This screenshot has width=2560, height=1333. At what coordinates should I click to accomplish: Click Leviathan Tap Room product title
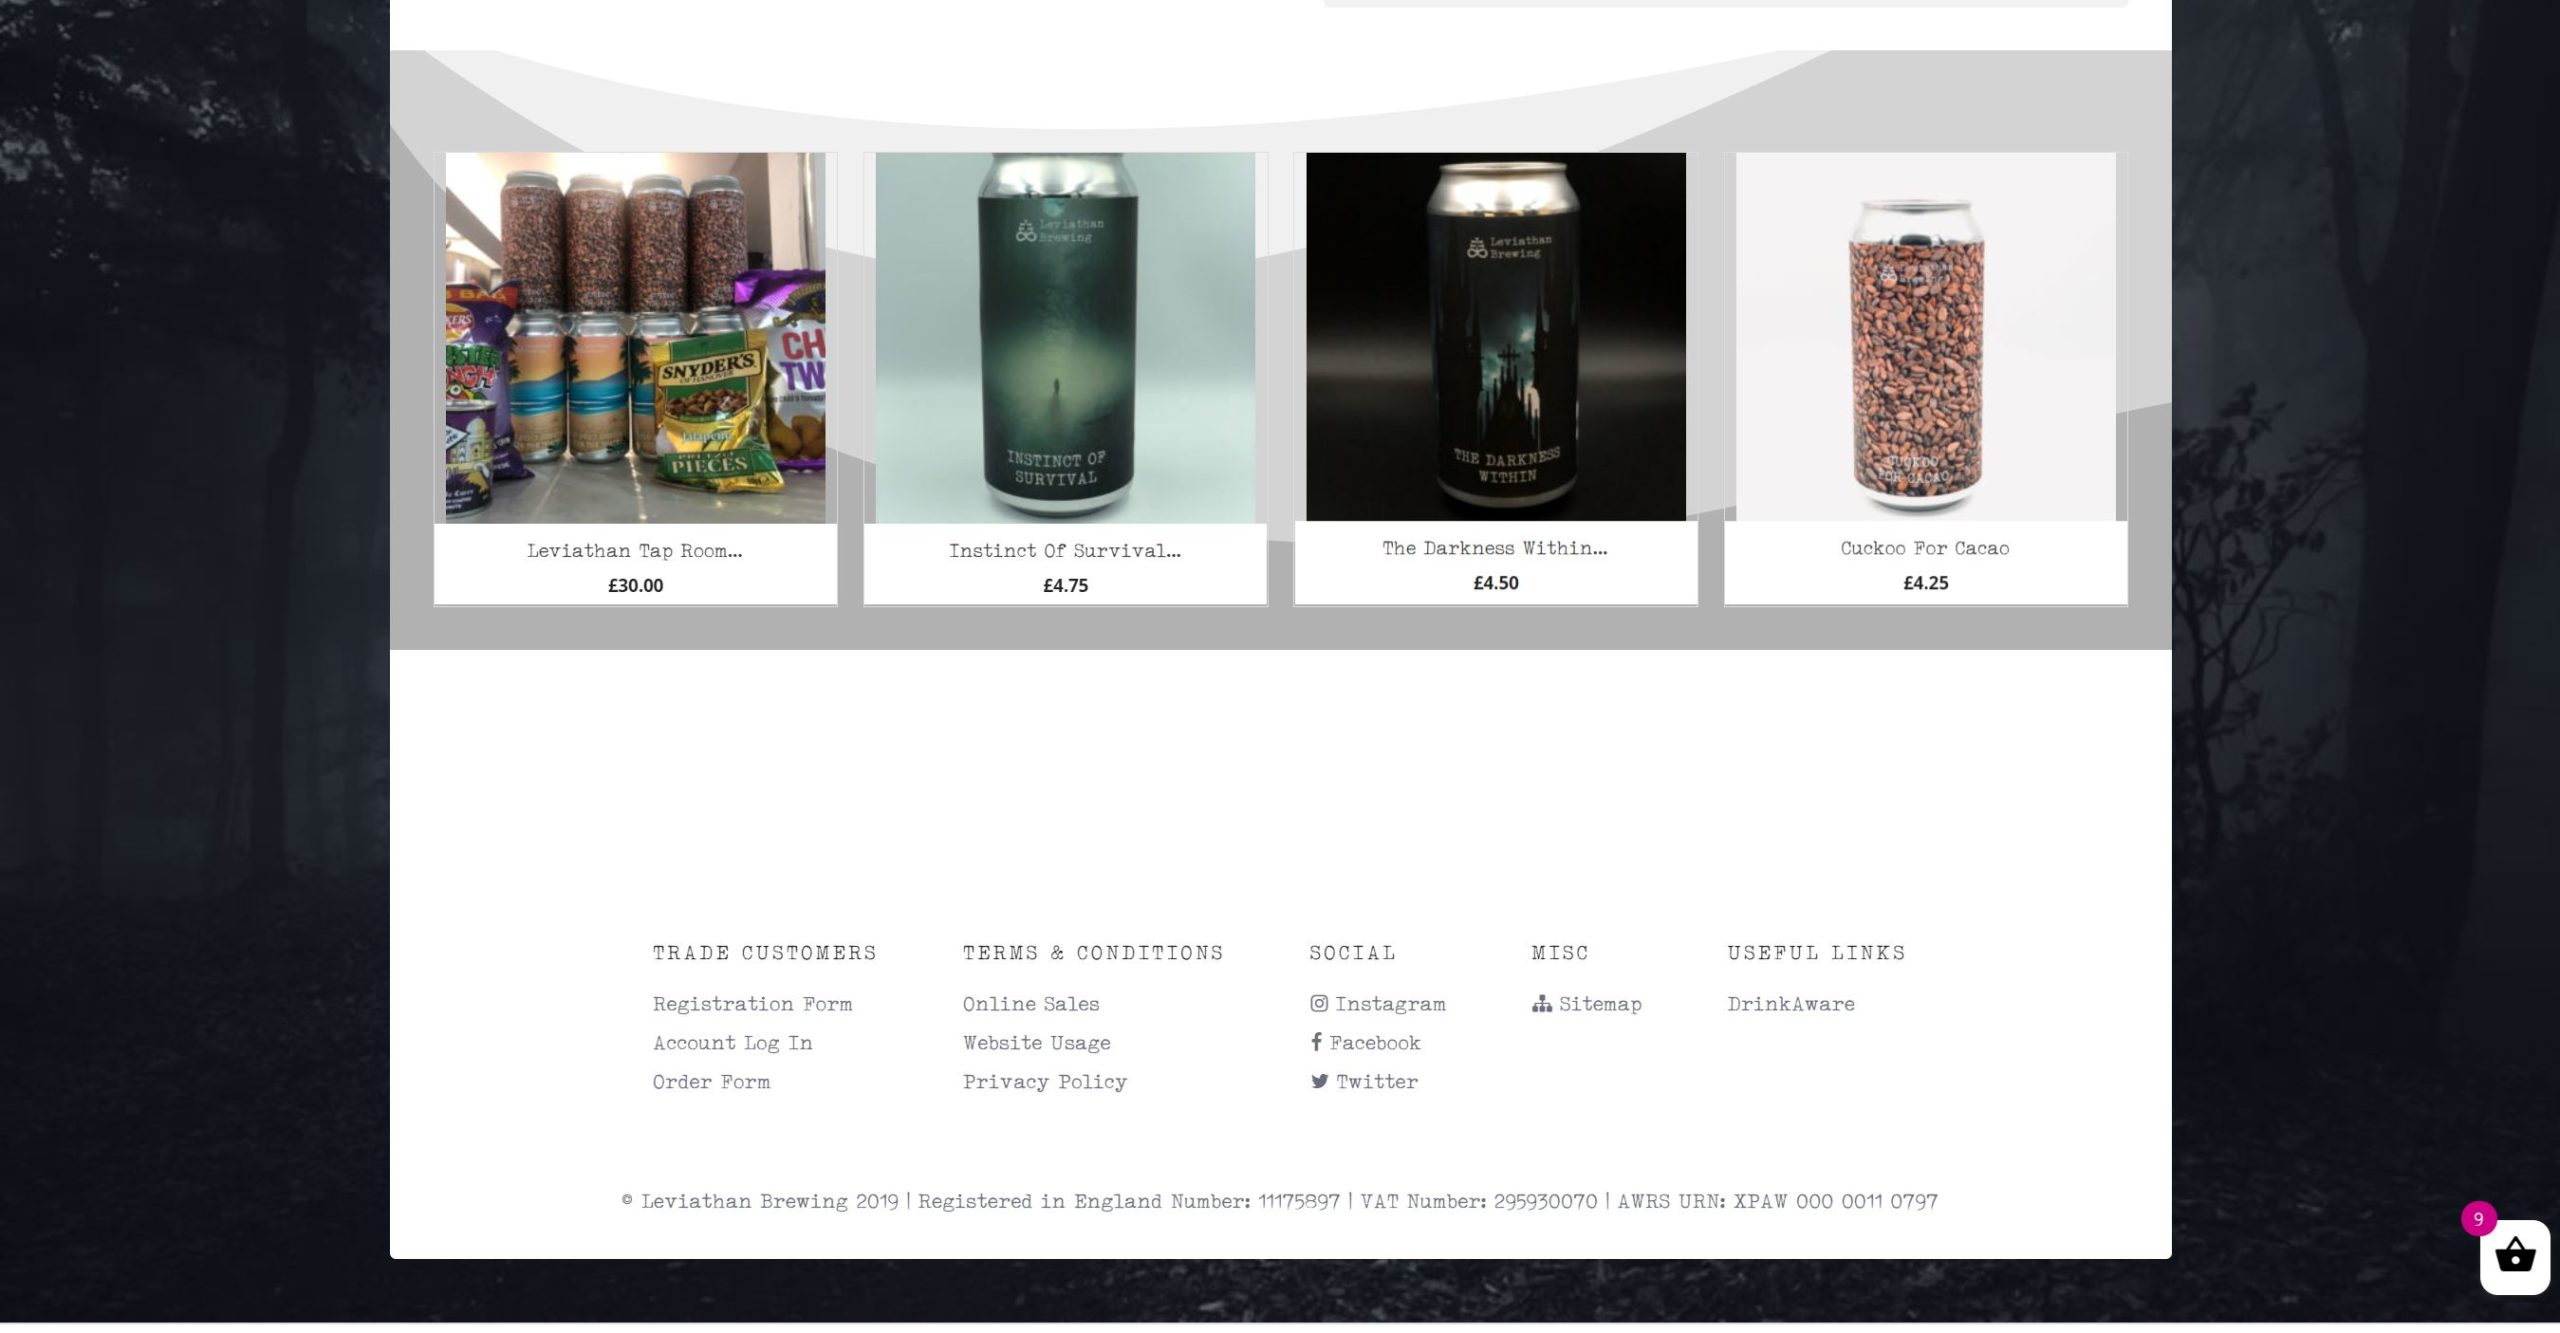(x=635, y=551)
